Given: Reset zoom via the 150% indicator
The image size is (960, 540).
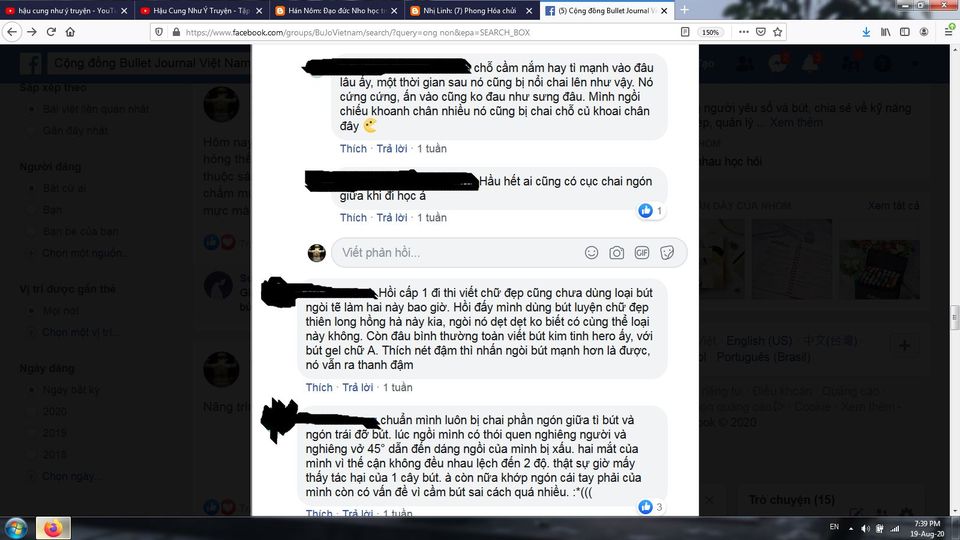Looking at the screenshot, I should click(710, 32).
